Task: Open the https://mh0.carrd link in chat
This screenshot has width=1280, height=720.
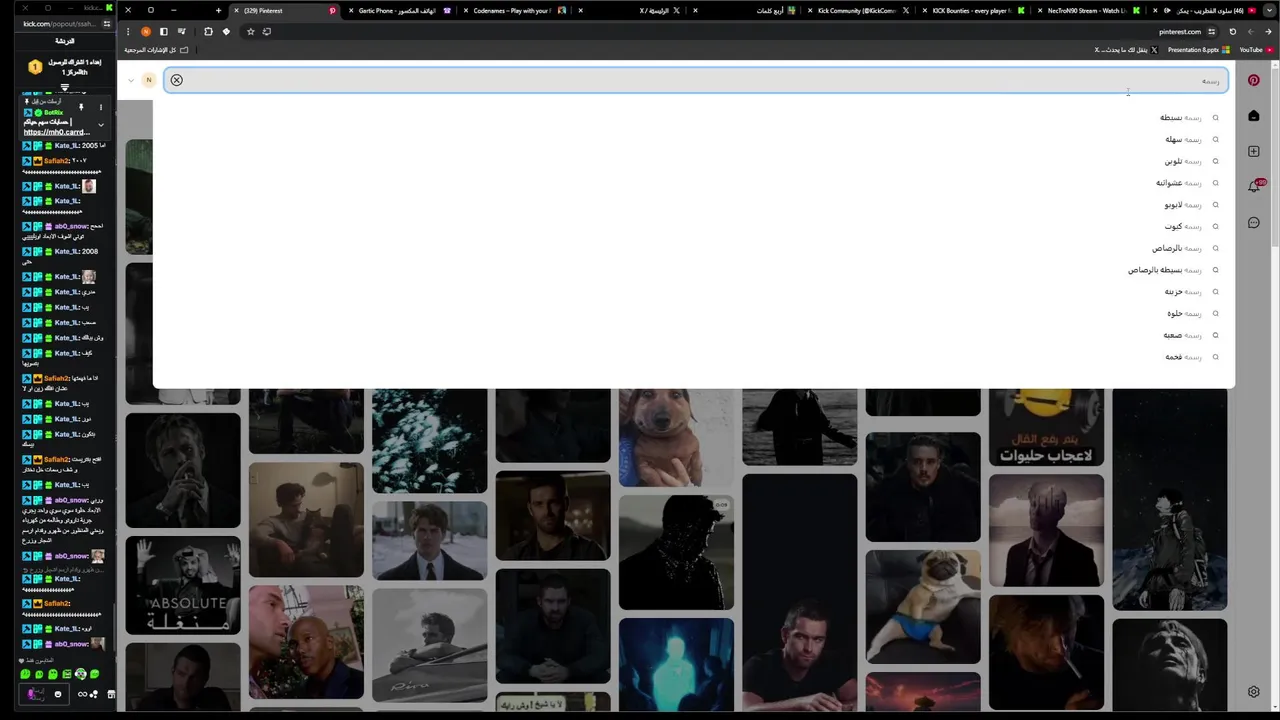Action: point(56,132)
